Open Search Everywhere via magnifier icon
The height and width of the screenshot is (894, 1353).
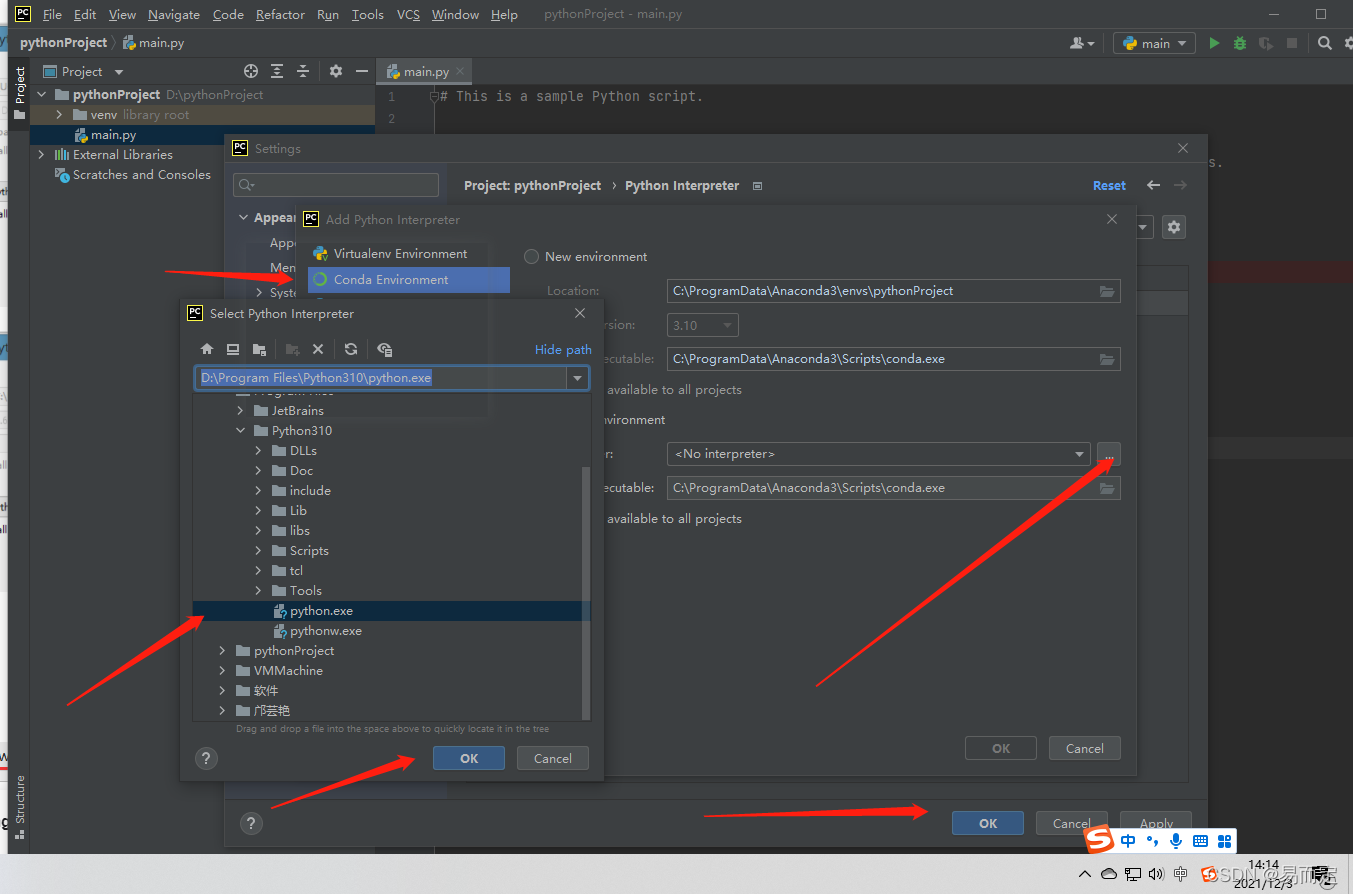tap(1325, 43)
